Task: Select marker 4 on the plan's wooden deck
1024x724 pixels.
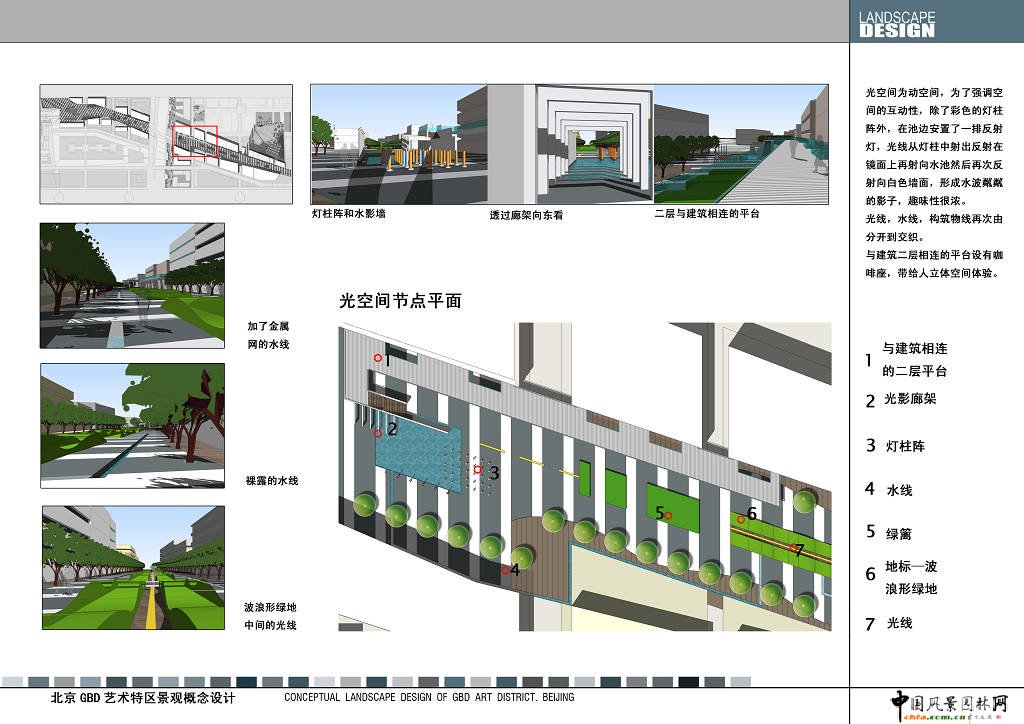Action: pos(506,571)
